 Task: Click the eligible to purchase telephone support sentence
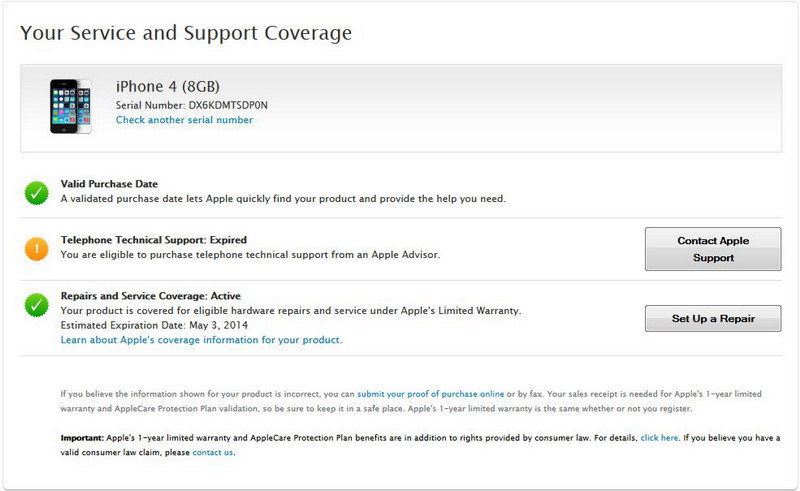(250, 255)
